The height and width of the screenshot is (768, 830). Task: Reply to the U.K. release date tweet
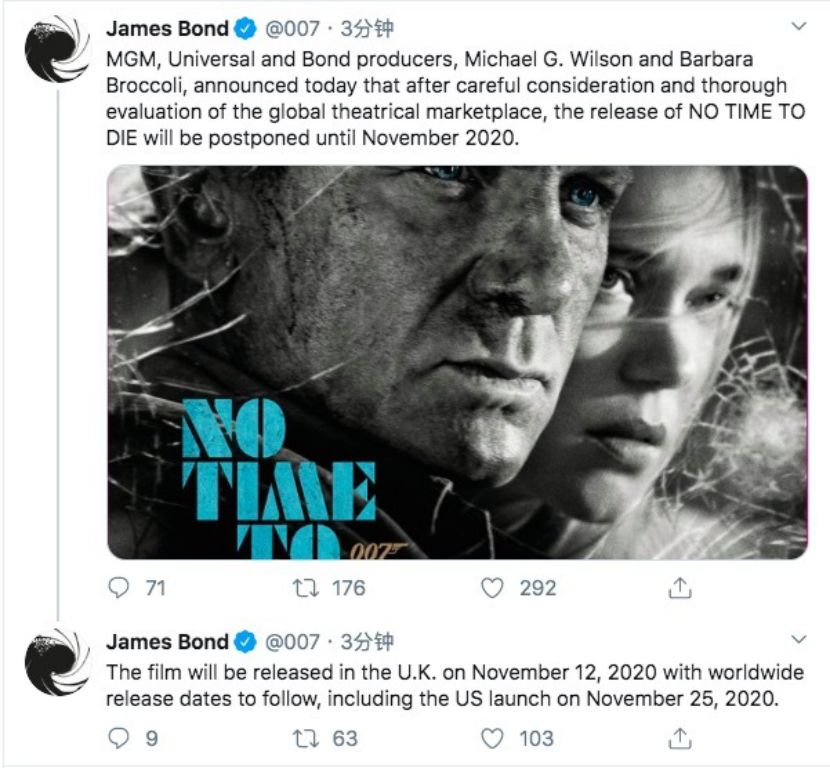click(x=119, y=738)
